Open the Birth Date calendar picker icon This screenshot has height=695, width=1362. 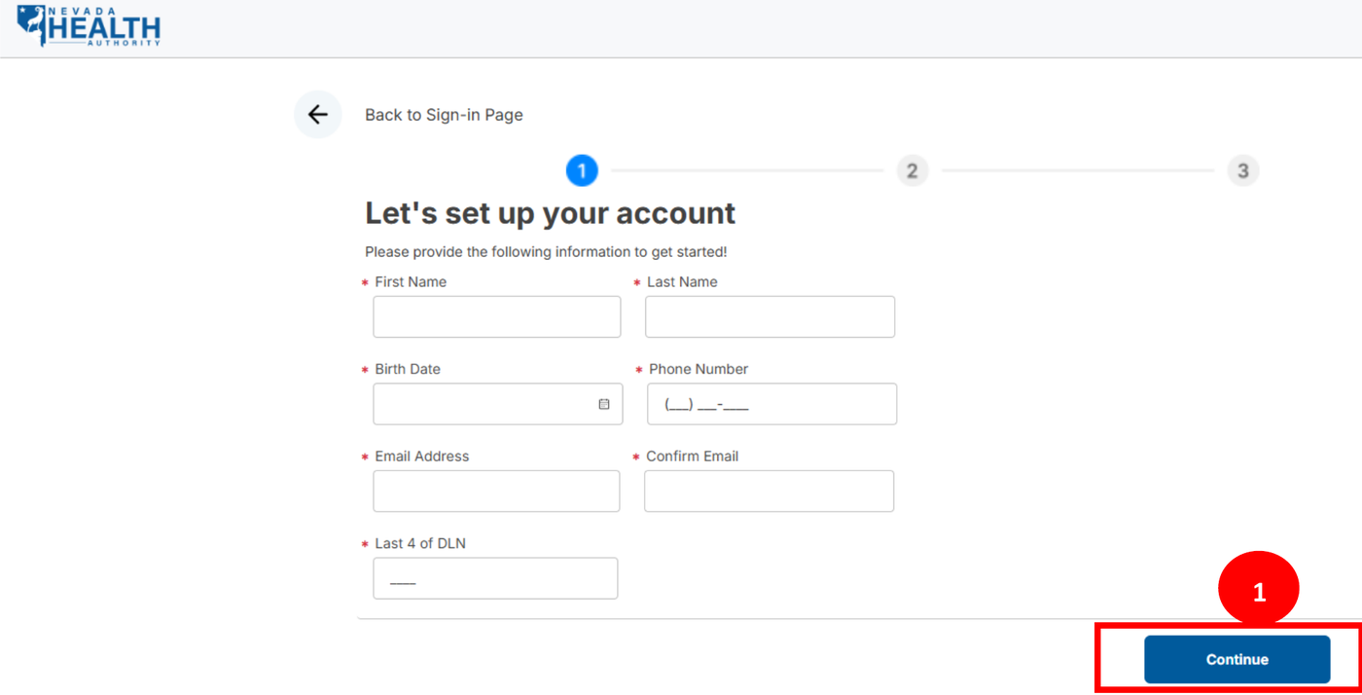[x=604, y=404]
